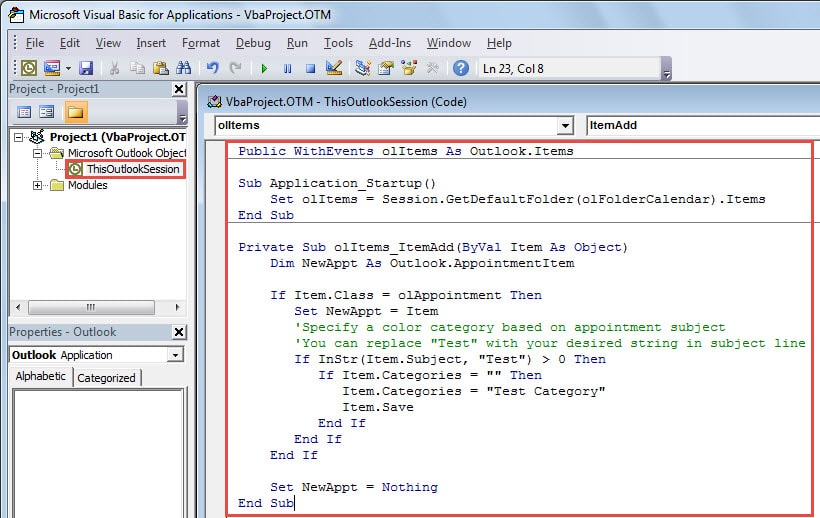Open the Insert UserForm dropdown arrow
The image size is (820, 518).
click(x=68, y=68)
